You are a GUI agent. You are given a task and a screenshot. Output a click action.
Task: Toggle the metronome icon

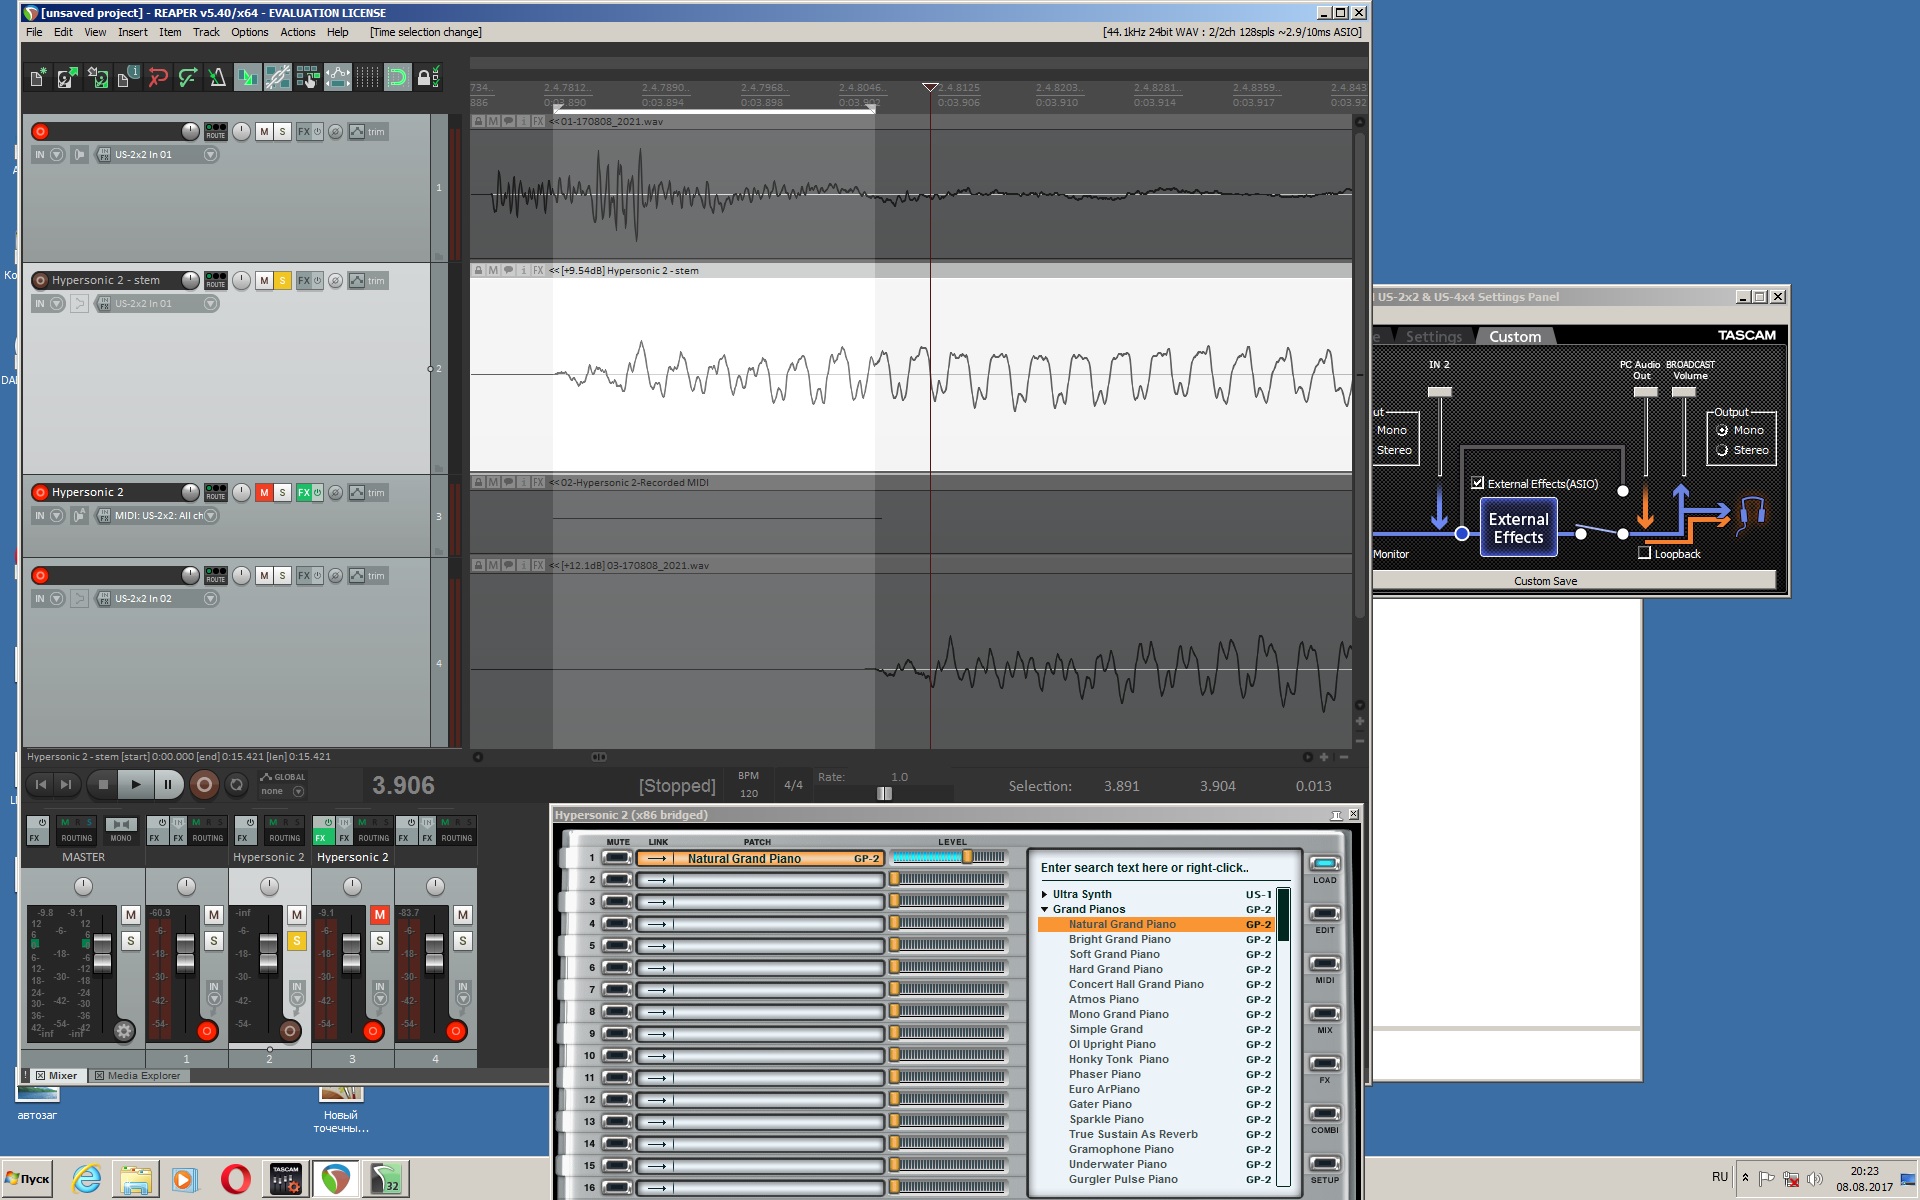[217, 78]
